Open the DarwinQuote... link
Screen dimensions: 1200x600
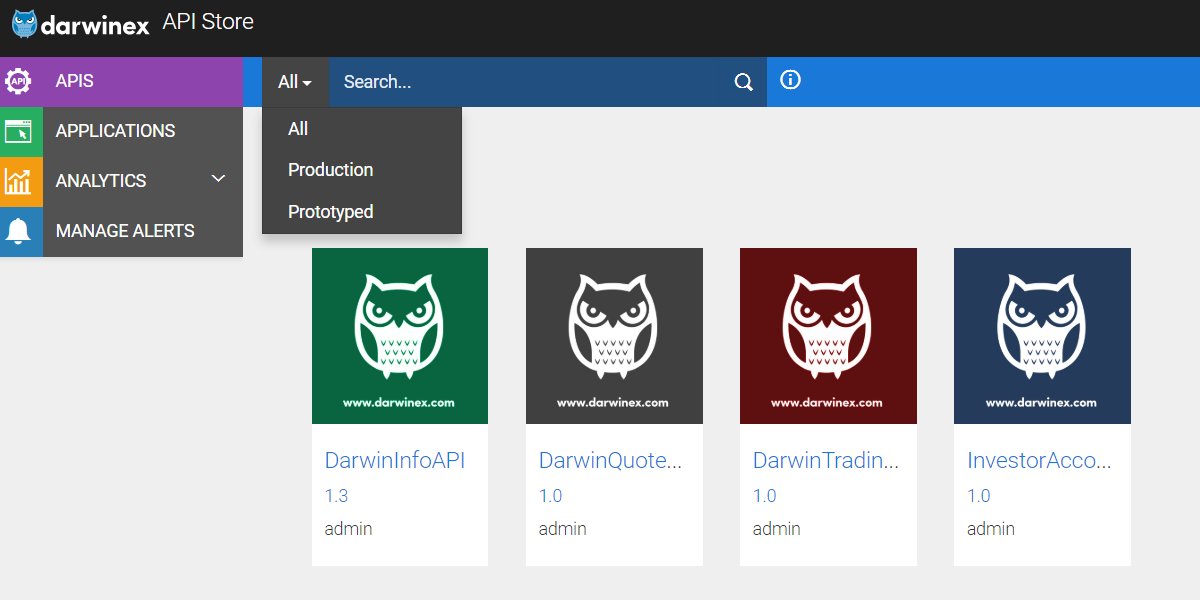(611, 461)
